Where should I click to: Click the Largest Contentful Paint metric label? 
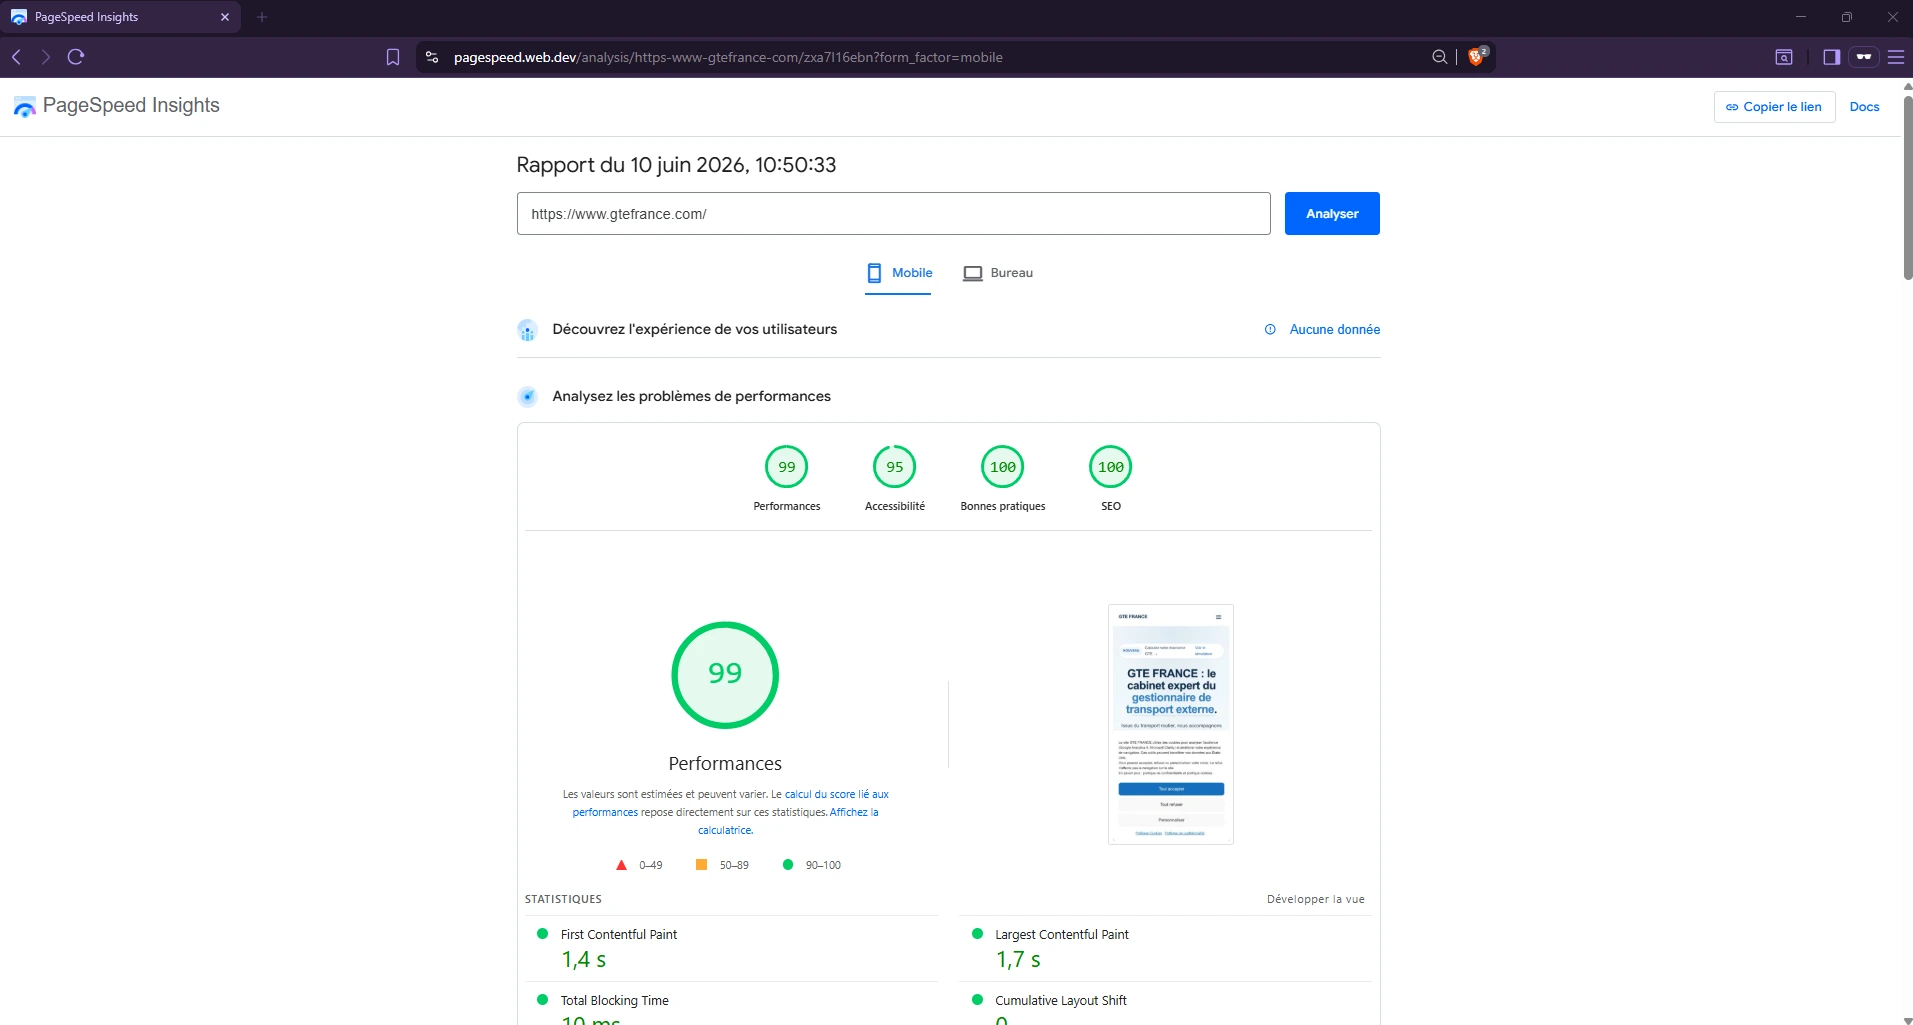click(x=1062, y=934)
